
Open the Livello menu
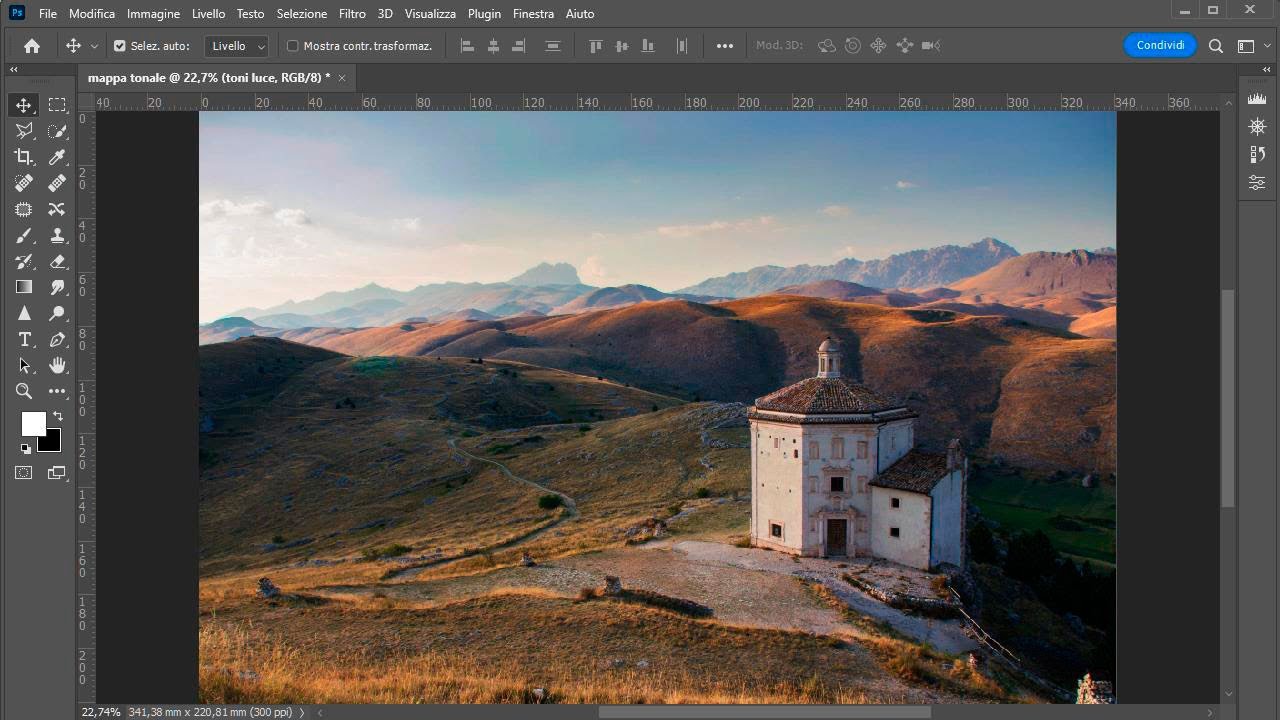coord(209,14)
